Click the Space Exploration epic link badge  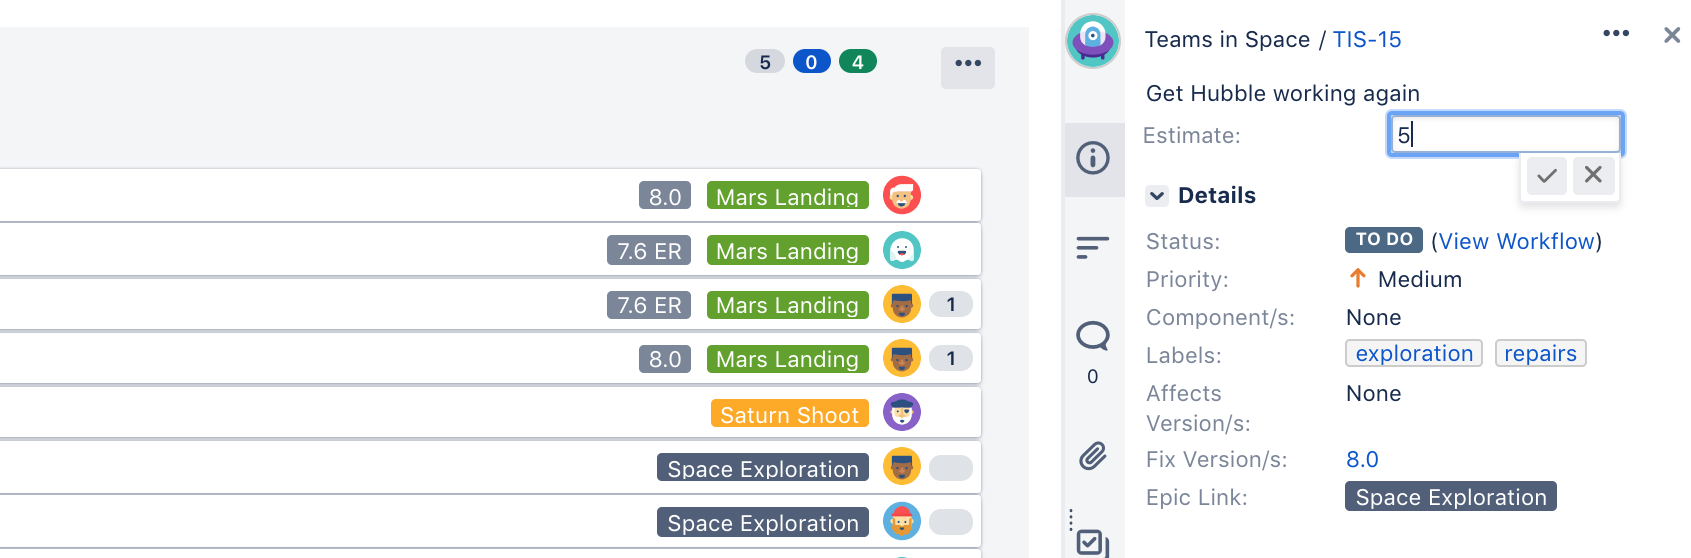[1450, 497]
